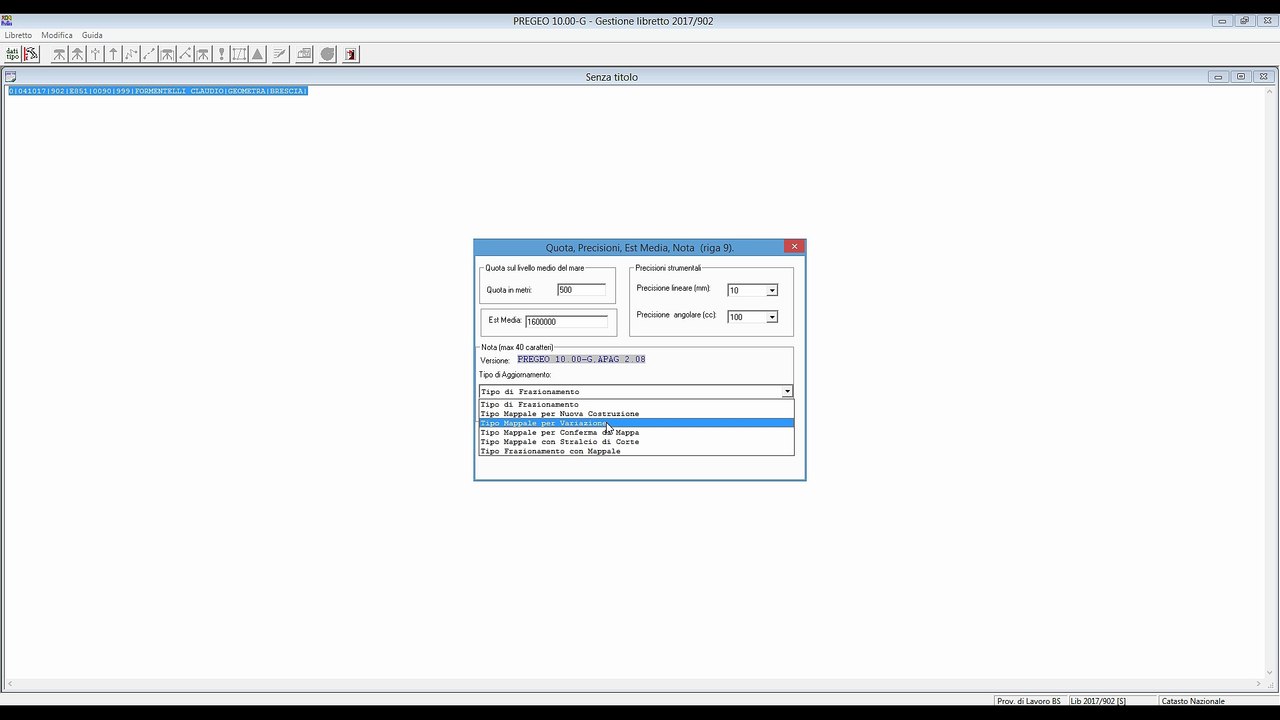Click the zigzag polyline with dots toolbar icon
The width and height of the screenshot is (1280, 720).
point(131,54)
